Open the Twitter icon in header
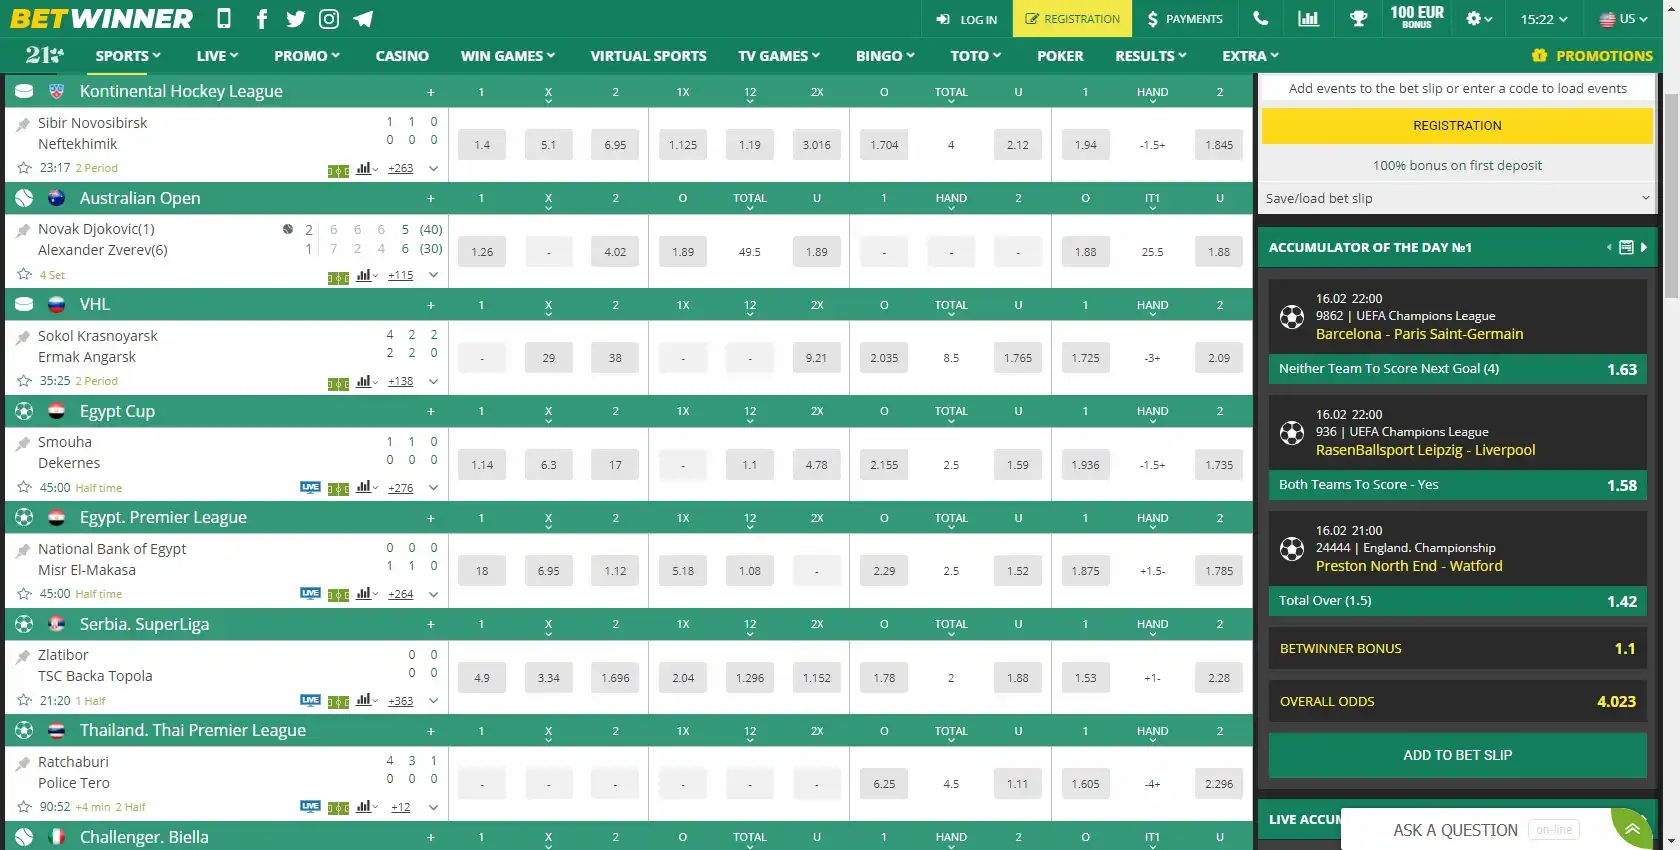 [x=295, y=18]
